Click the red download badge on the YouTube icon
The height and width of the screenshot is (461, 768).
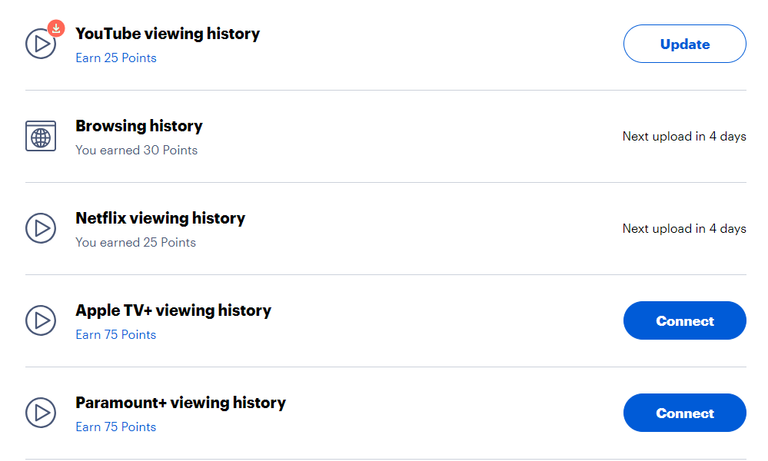56,28
